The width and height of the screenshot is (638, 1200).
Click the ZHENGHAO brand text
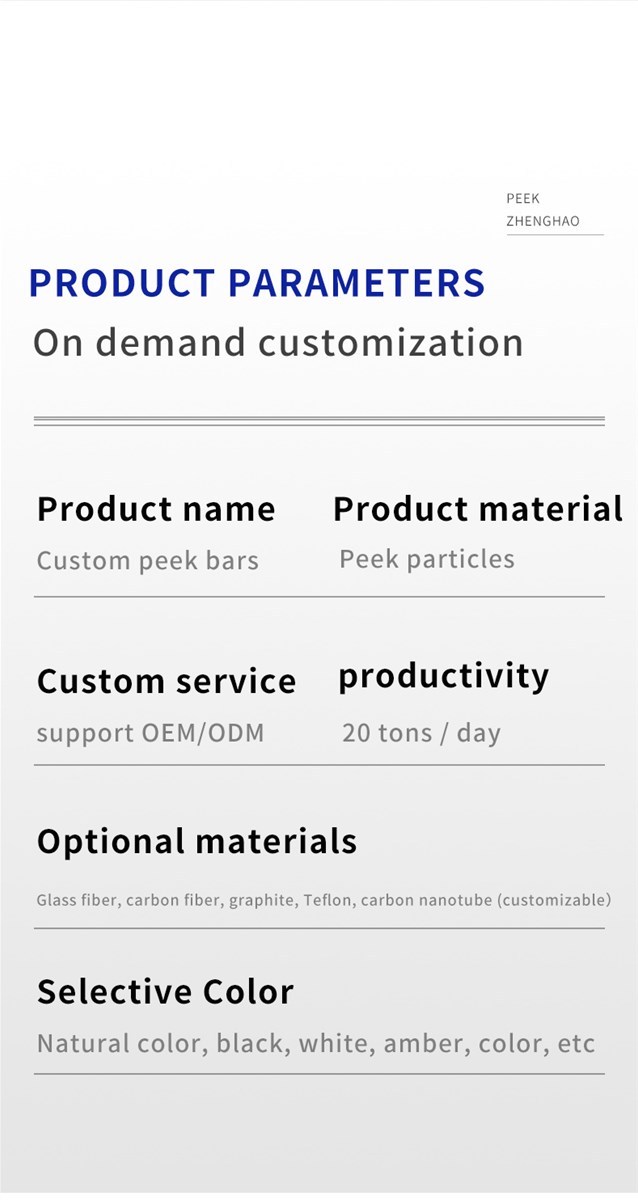click(x=543, y=221)
